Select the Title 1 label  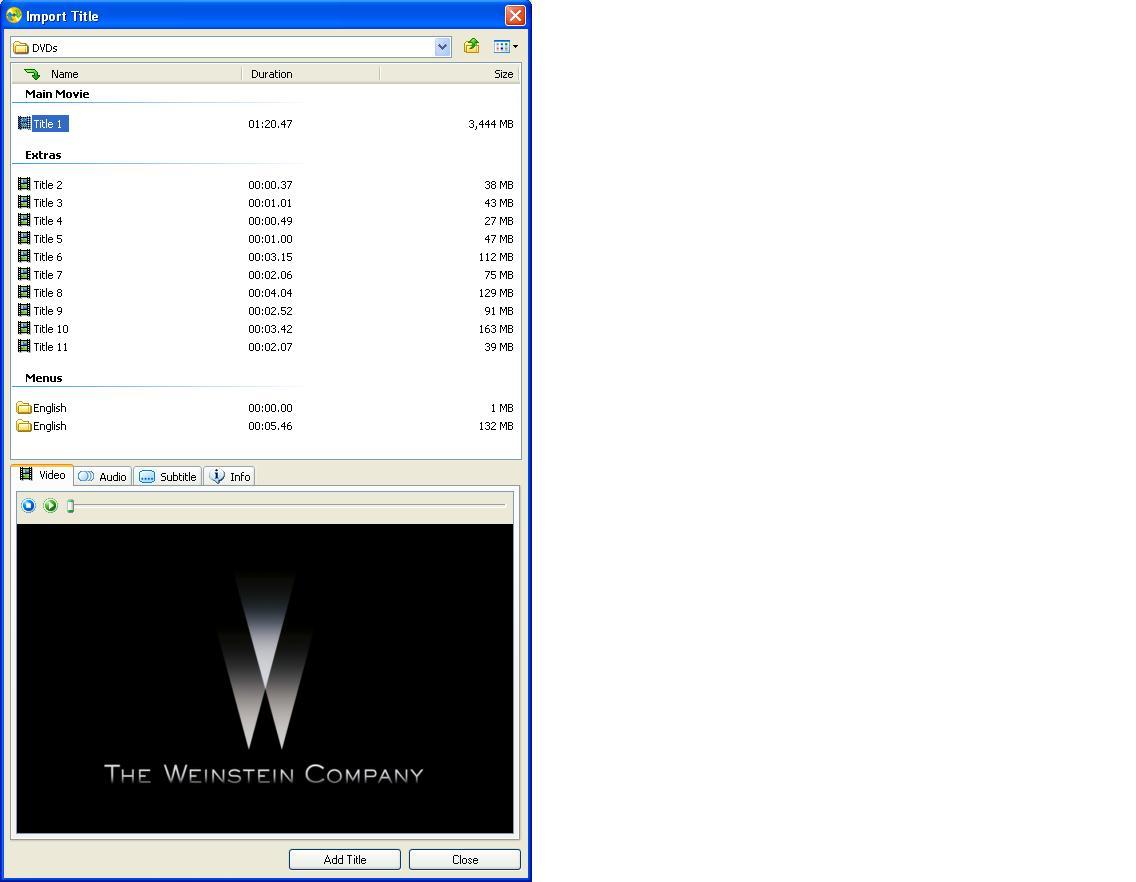[x=50, y=124]
